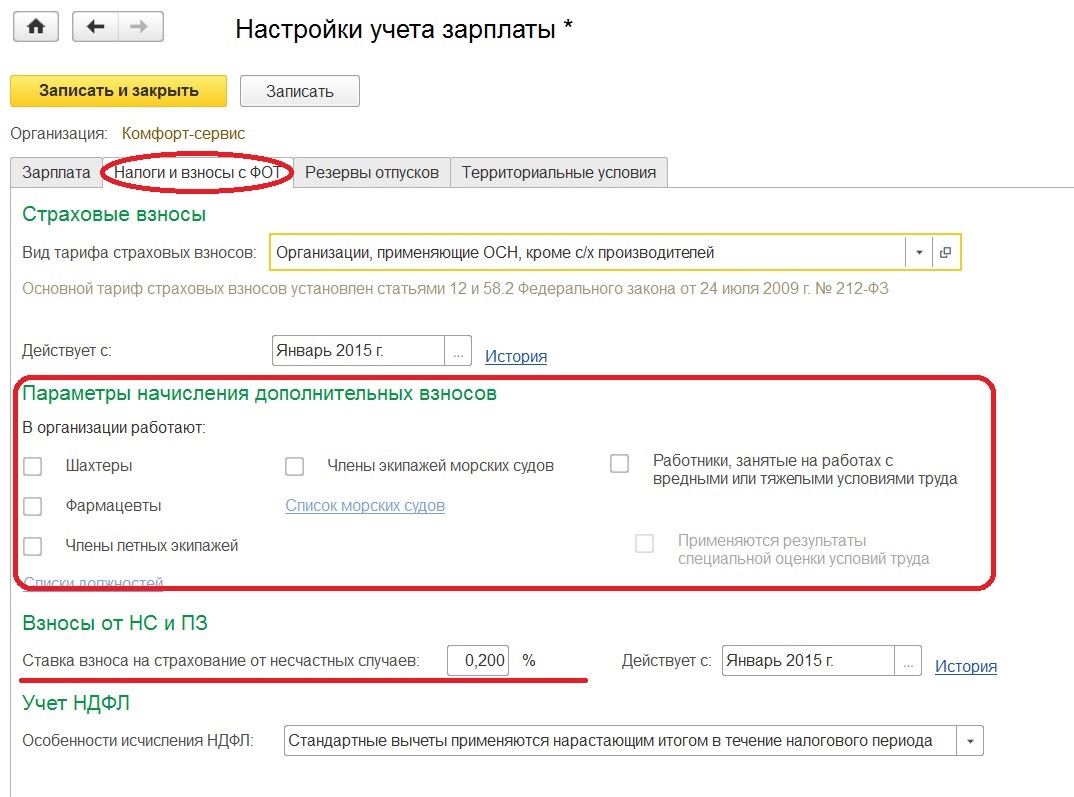Click the accident insurance rate input field
Viewport: 1074px width, 797px height.
tap(477, 660)
